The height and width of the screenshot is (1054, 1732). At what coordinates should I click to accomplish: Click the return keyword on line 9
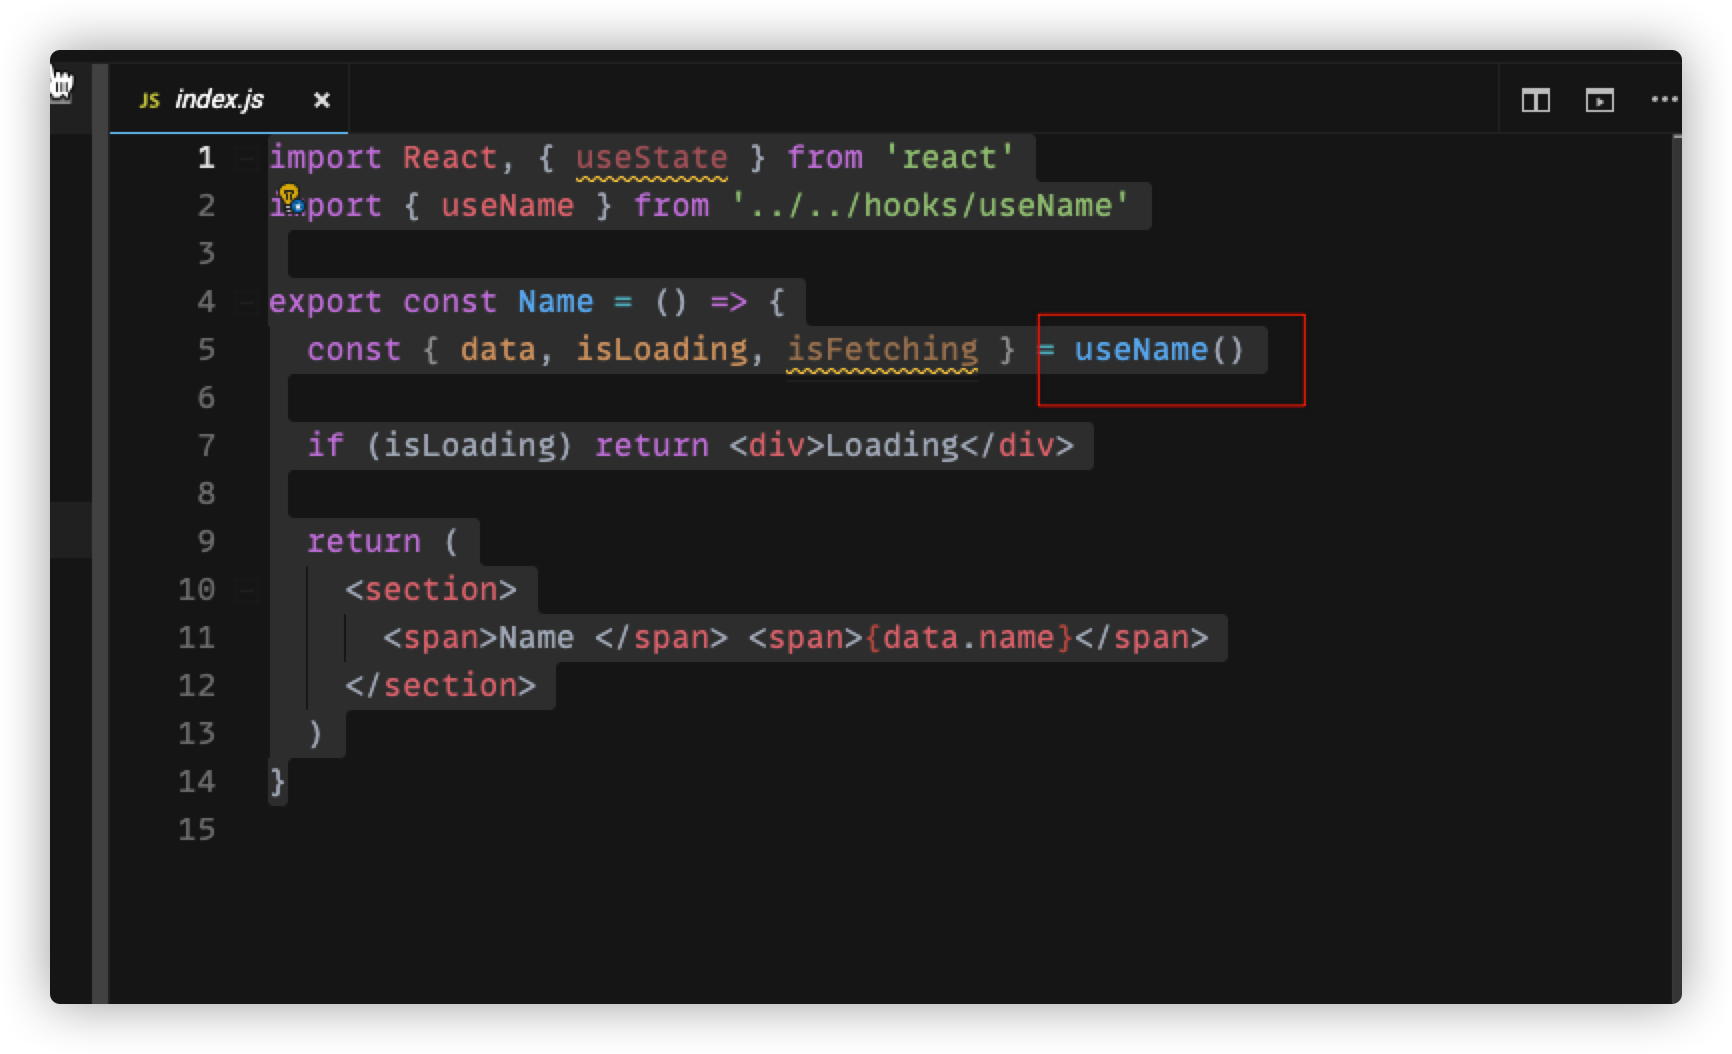[x=363, y=542]
